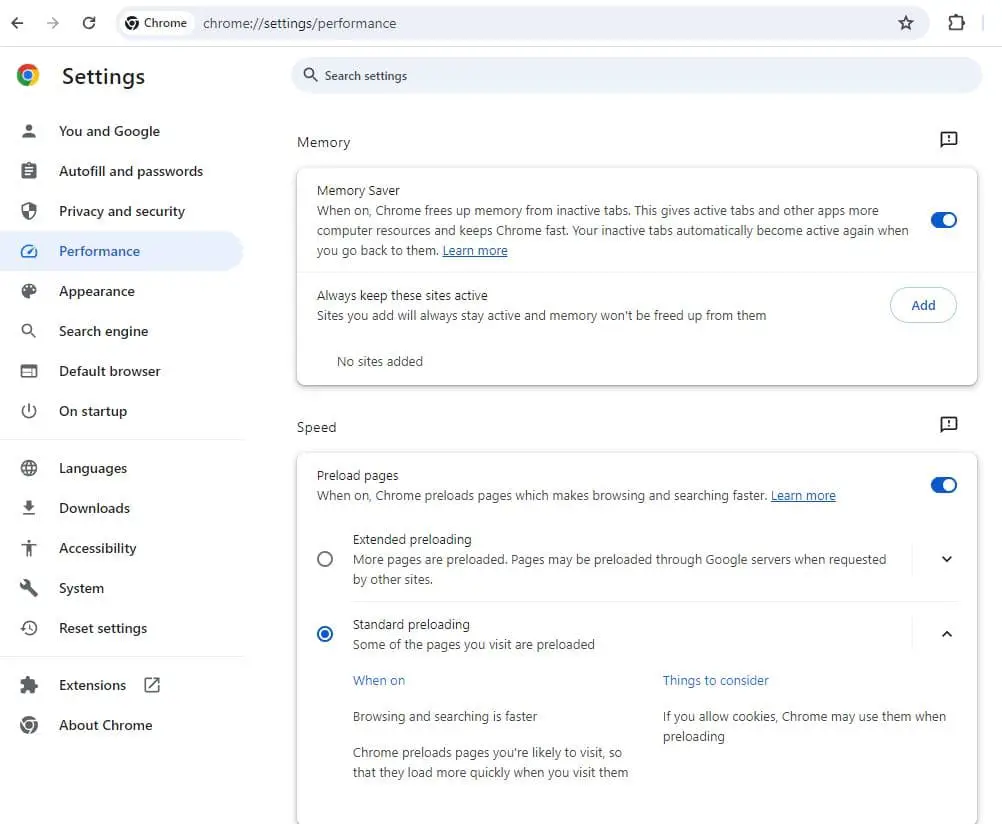Select the Standard preloading radio button
The width and height of the screenshot is (1002, 824).
pyautogui.click(x=325, y=634)
